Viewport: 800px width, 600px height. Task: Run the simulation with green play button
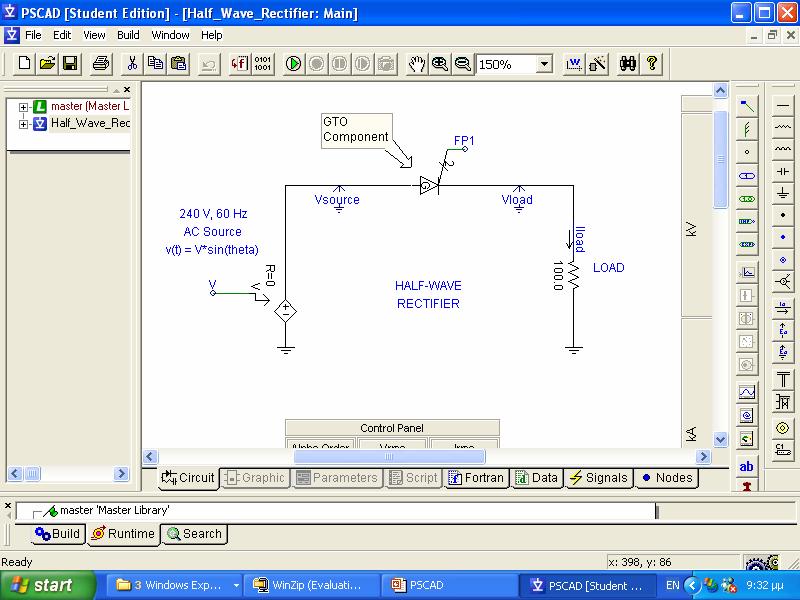coord(293,64)
